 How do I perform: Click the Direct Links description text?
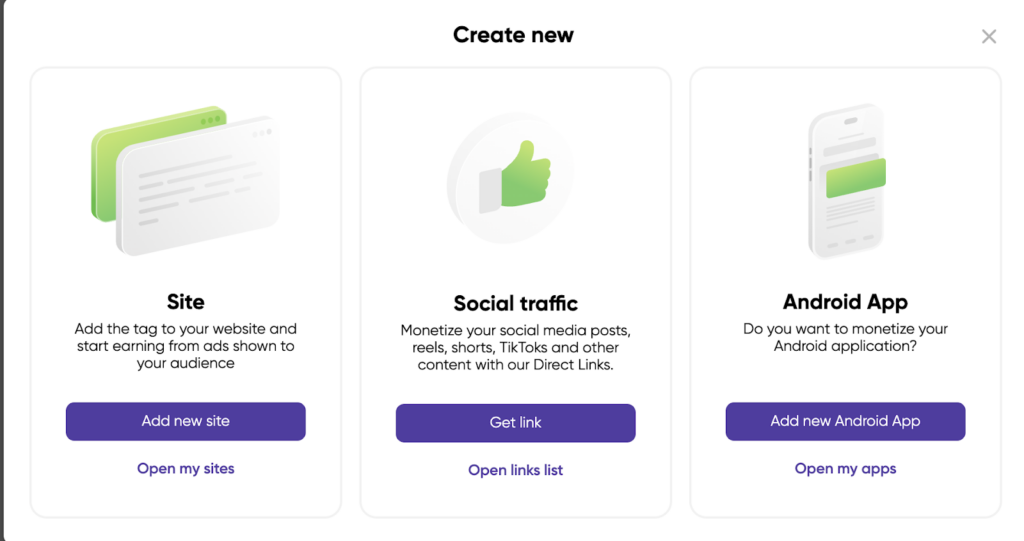coord(516,347)
